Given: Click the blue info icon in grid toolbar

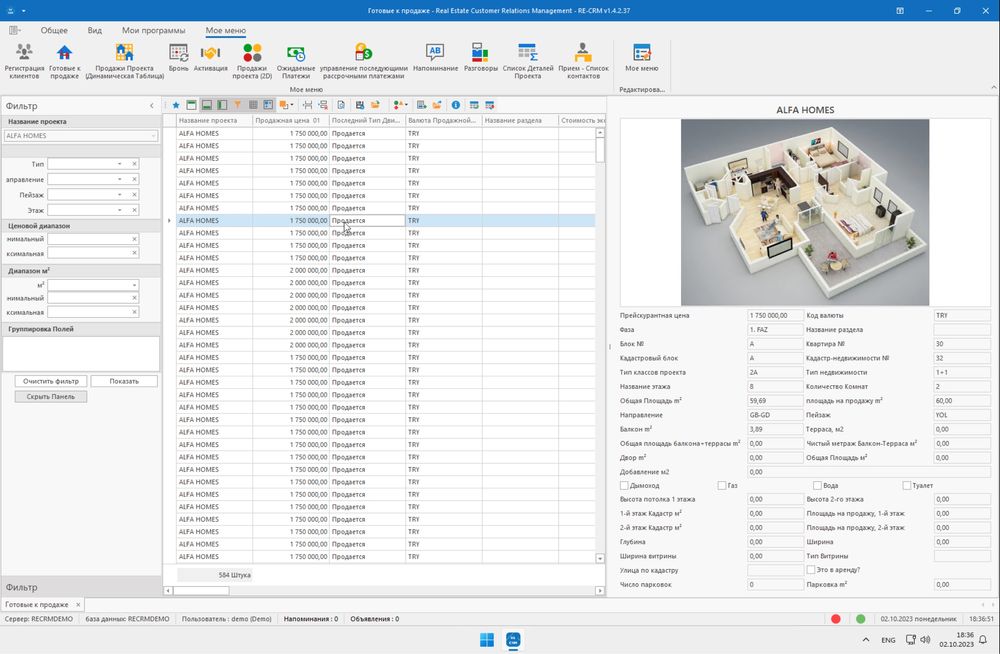Looking at the screenshot, I should (x=456, y=105).
